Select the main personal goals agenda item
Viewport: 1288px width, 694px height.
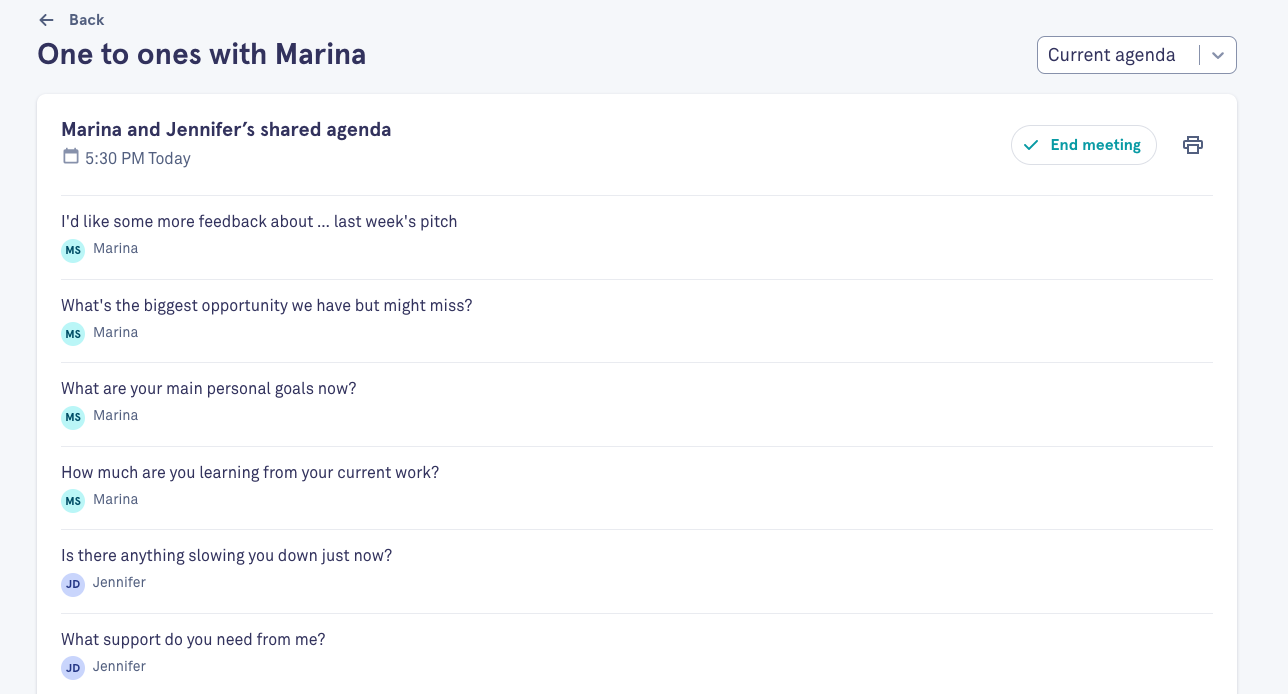click(637, 404)
